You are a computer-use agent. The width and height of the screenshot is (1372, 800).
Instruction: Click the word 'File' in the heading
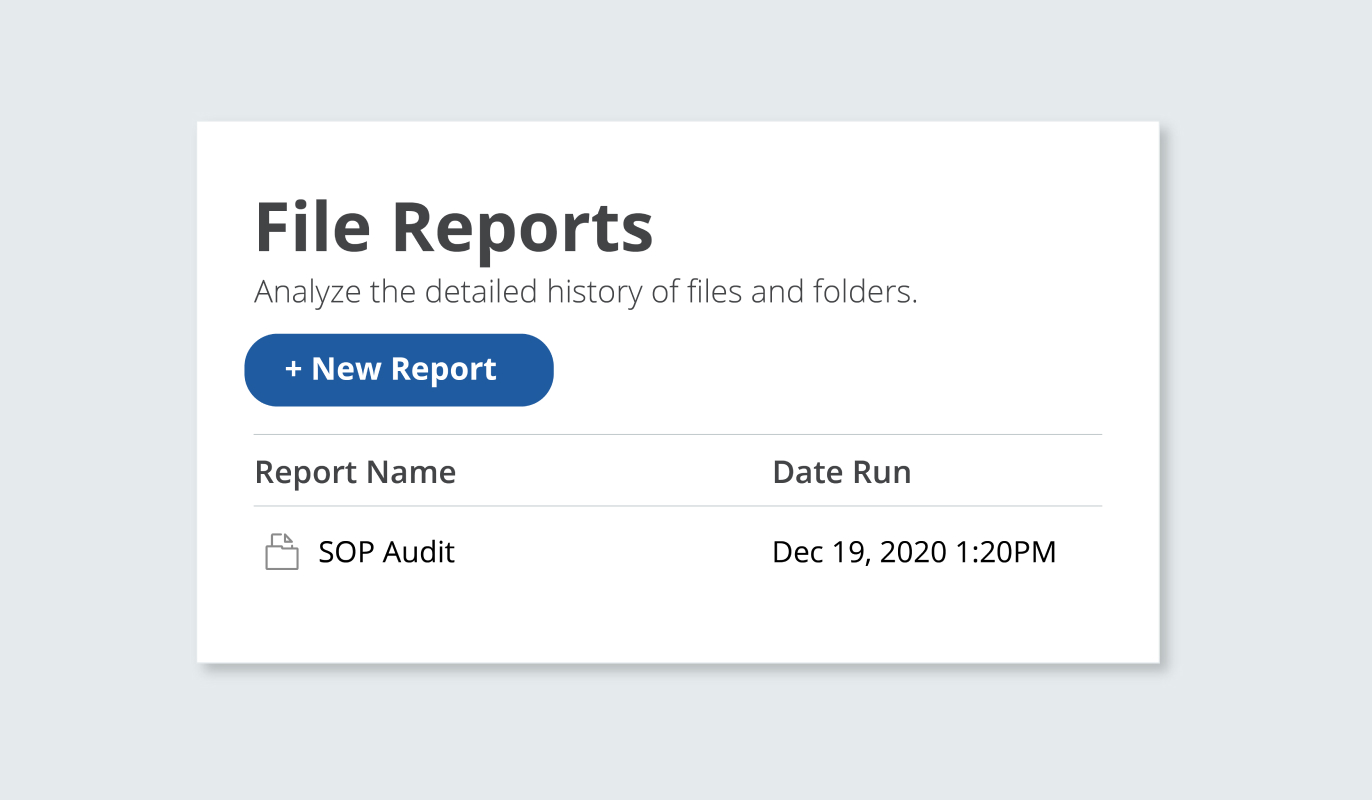pos(314,228)
